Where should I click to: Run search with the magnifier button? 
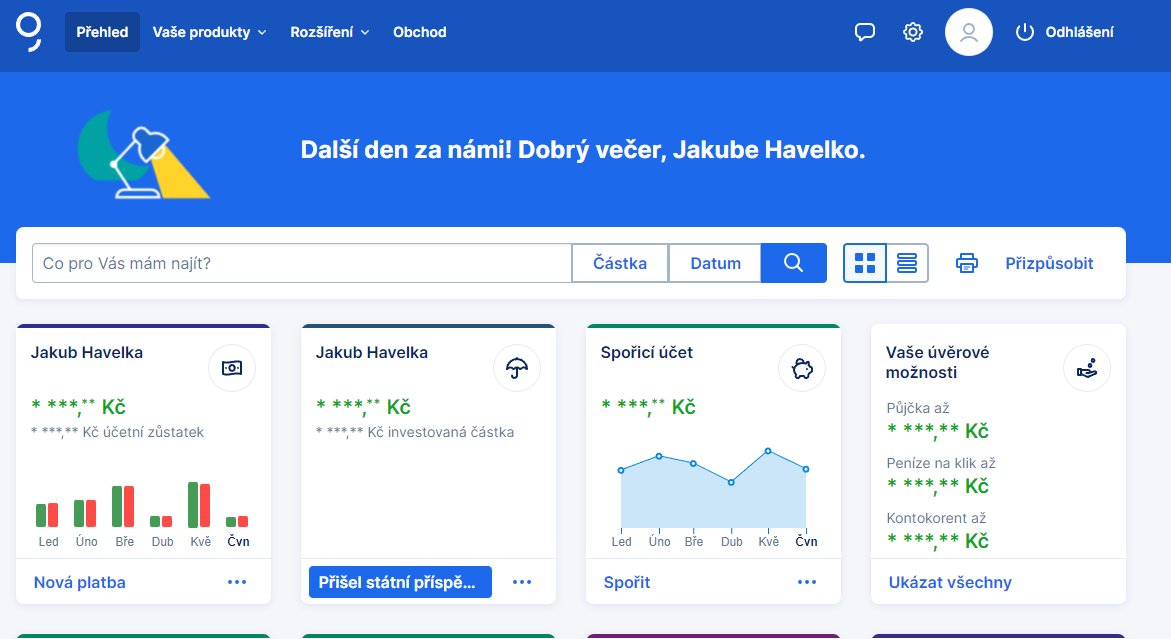click(793, 263)
